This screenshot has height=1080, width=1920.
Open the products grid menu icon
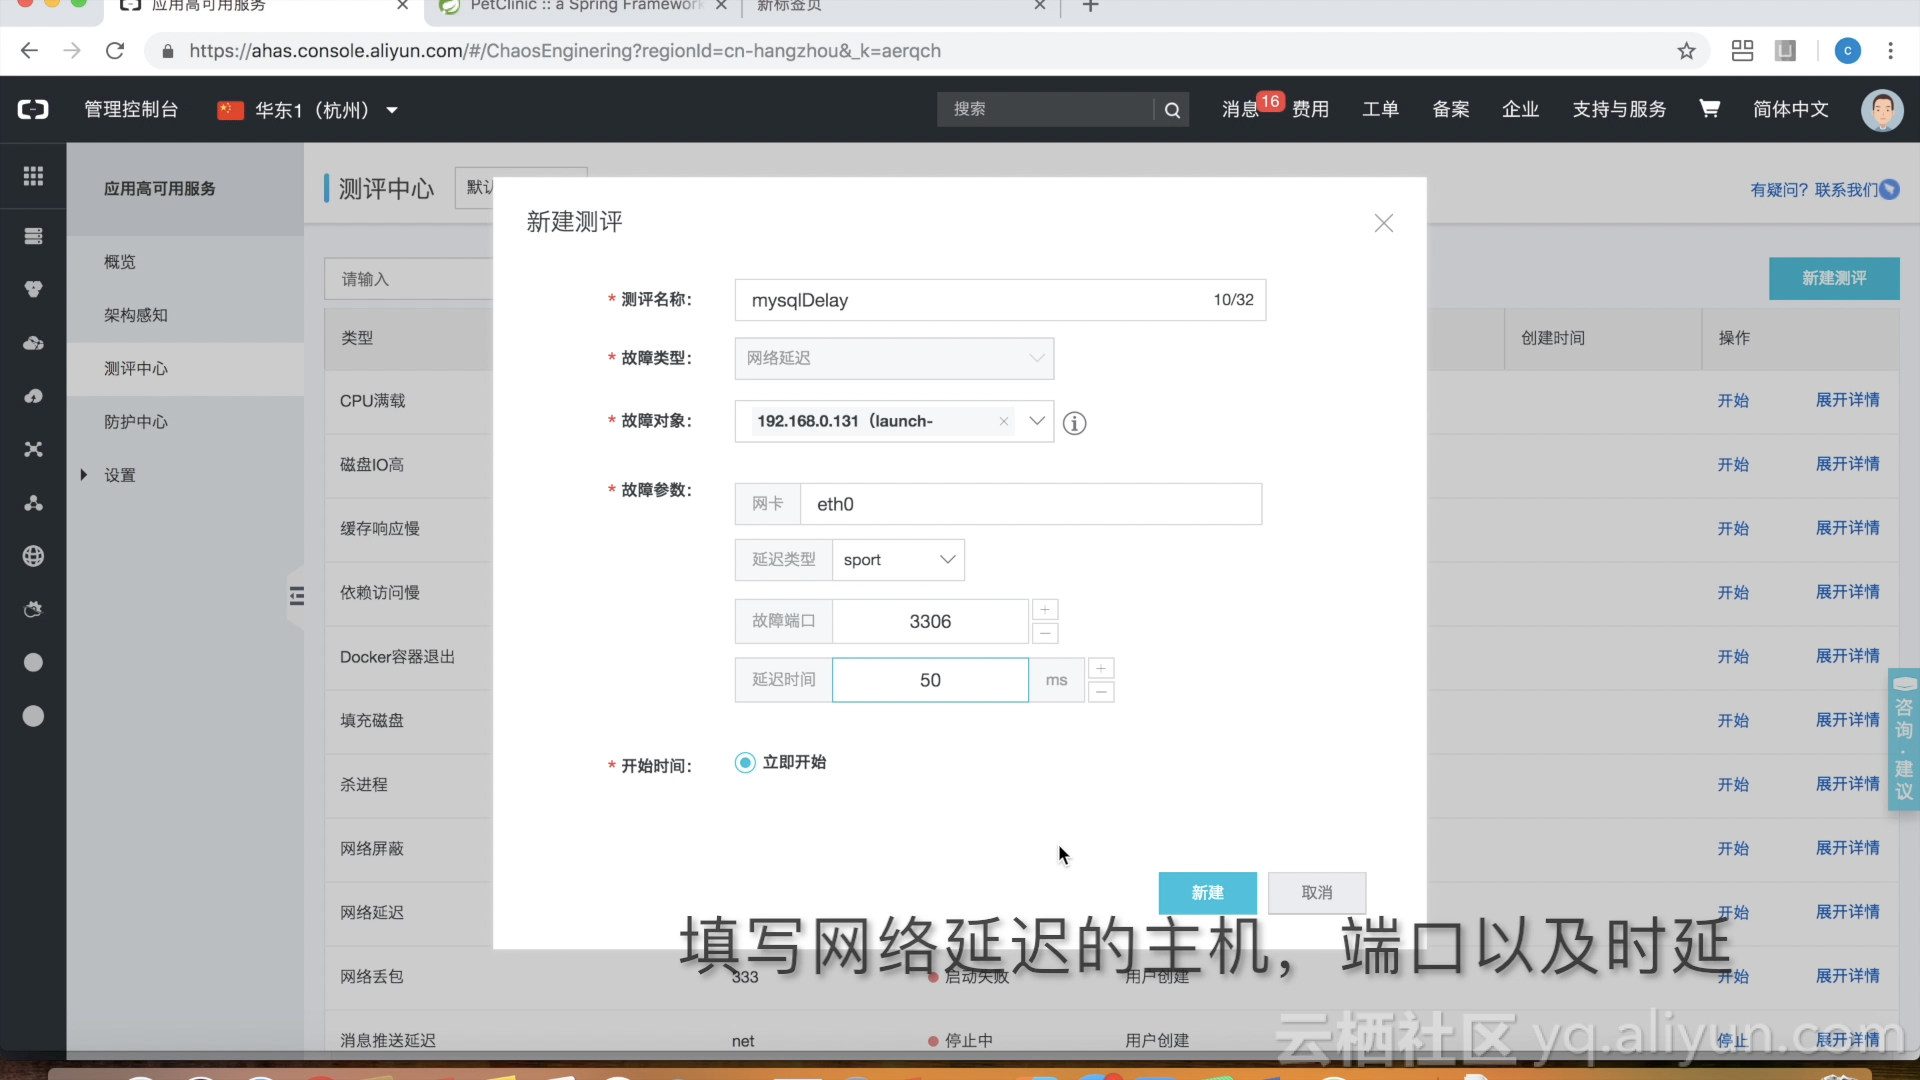(x=33, y=176)
